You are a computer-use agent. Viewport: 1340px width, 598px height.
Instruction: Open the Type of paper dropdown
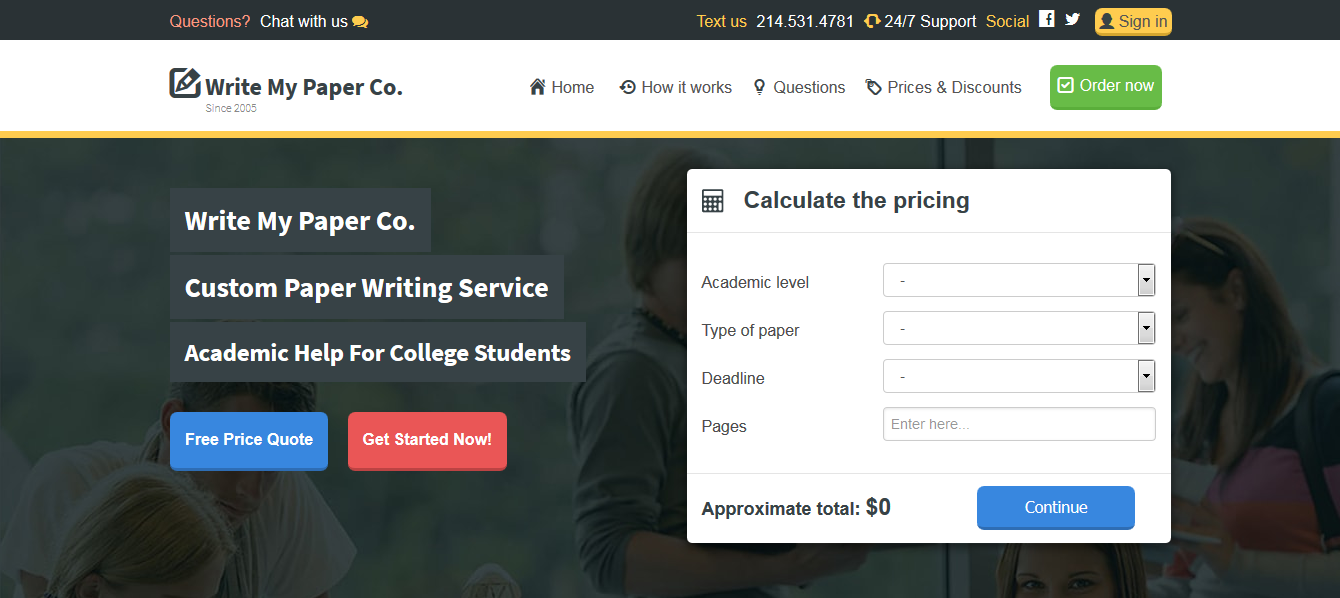click(x=1019, y=328)
